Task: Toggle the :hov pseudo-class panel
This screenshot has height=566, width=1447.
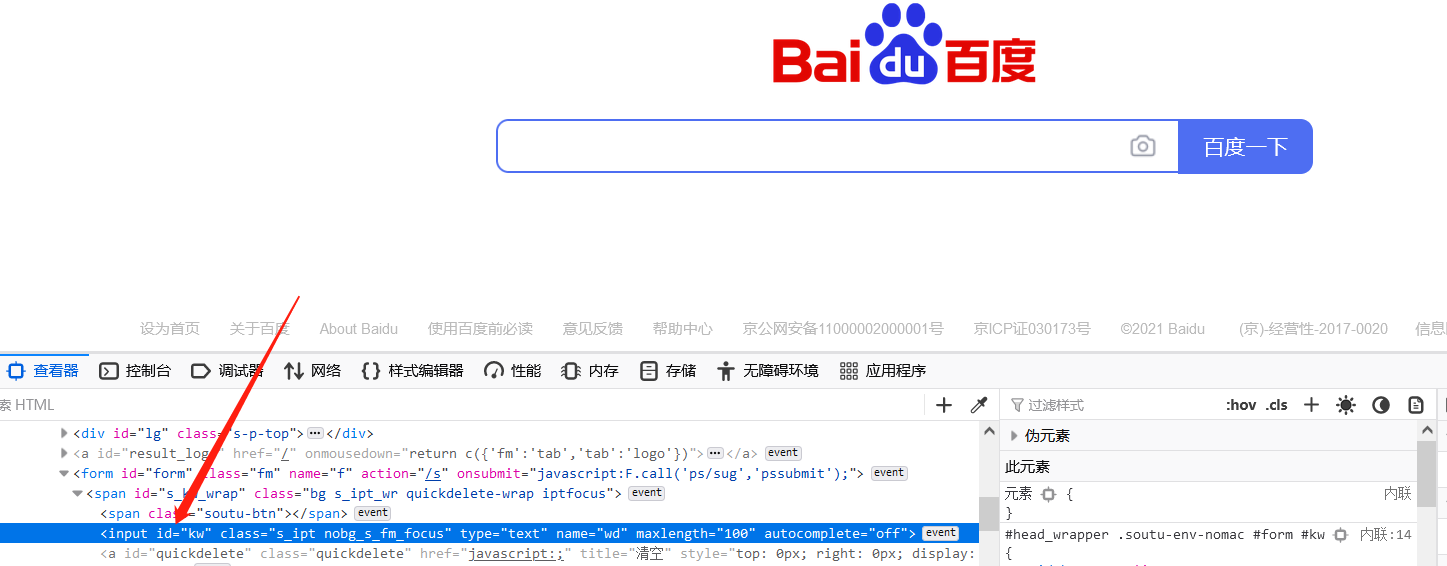Action: 1241,405
